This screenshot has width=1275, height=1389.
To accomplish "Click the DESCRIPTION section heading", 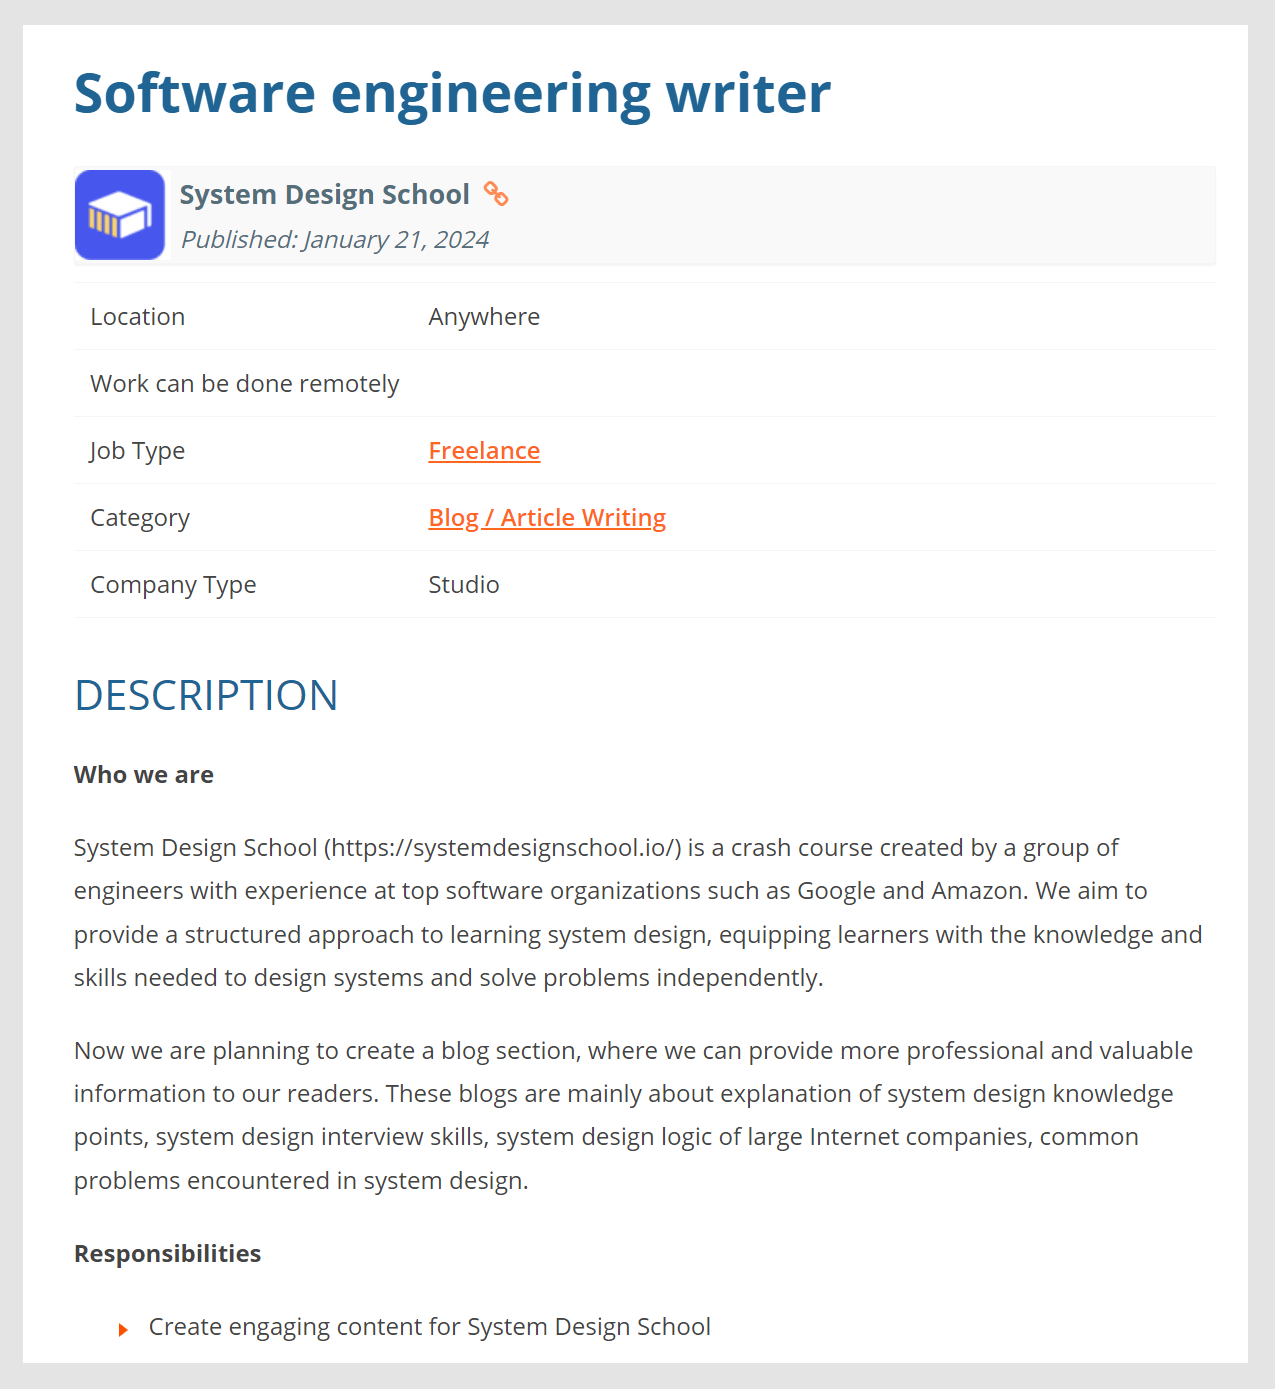I will pyautogui.click(x=205, y=694).
